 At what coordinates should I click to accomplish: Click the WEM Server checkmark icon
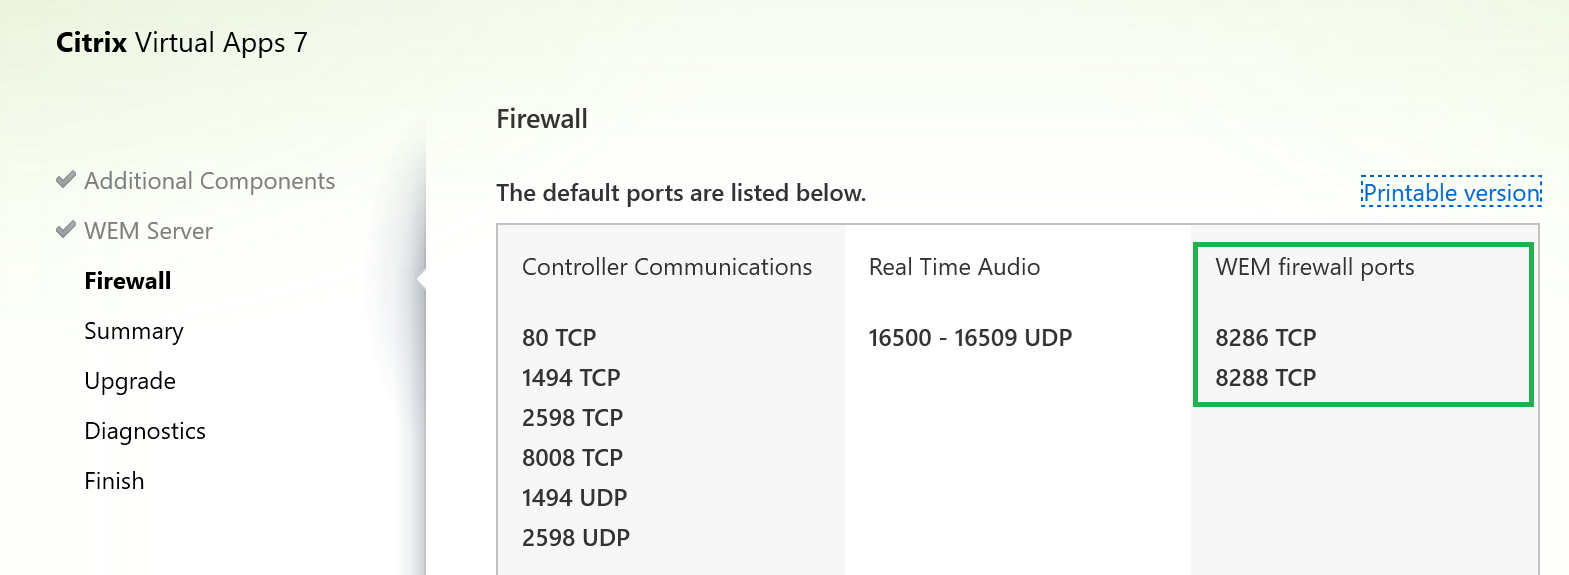coord(66,230)
